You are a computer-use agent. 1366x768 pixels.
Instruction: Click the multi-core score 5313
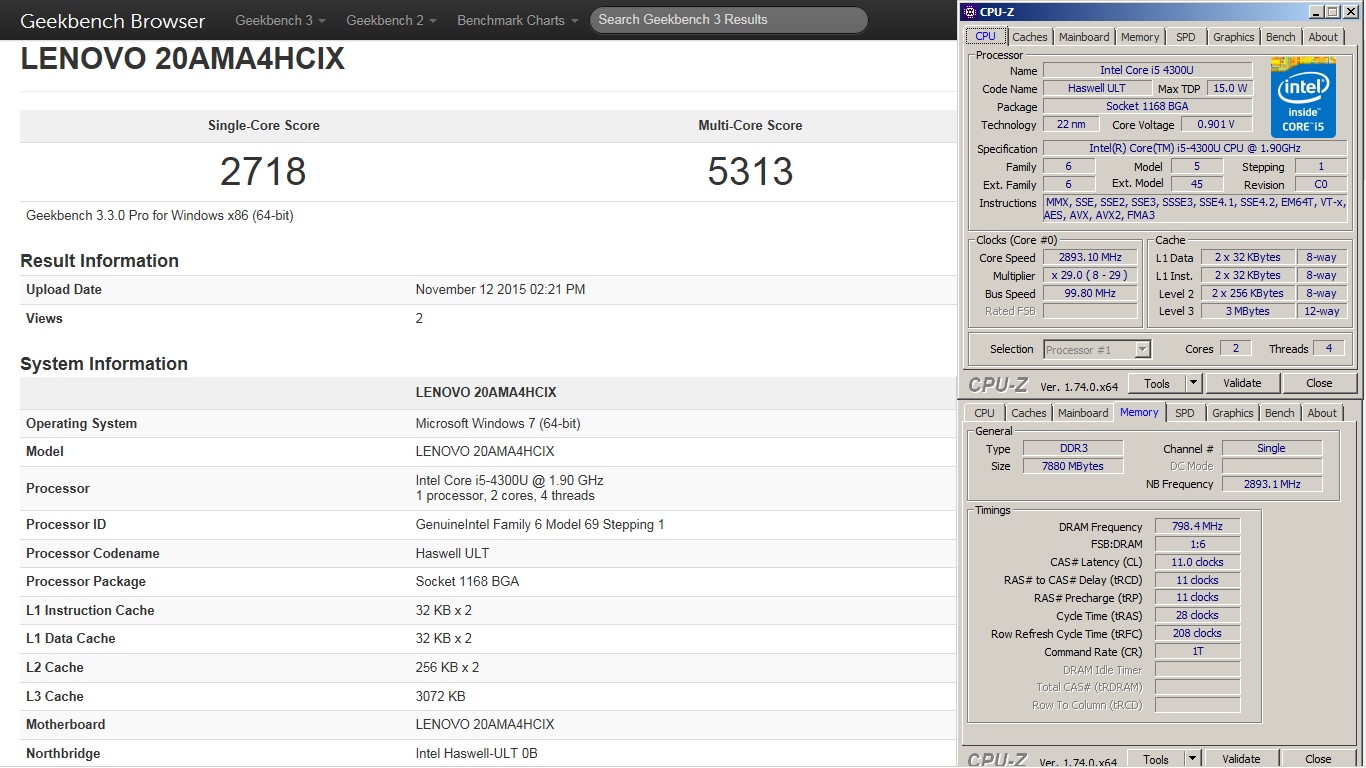[750, 172]
